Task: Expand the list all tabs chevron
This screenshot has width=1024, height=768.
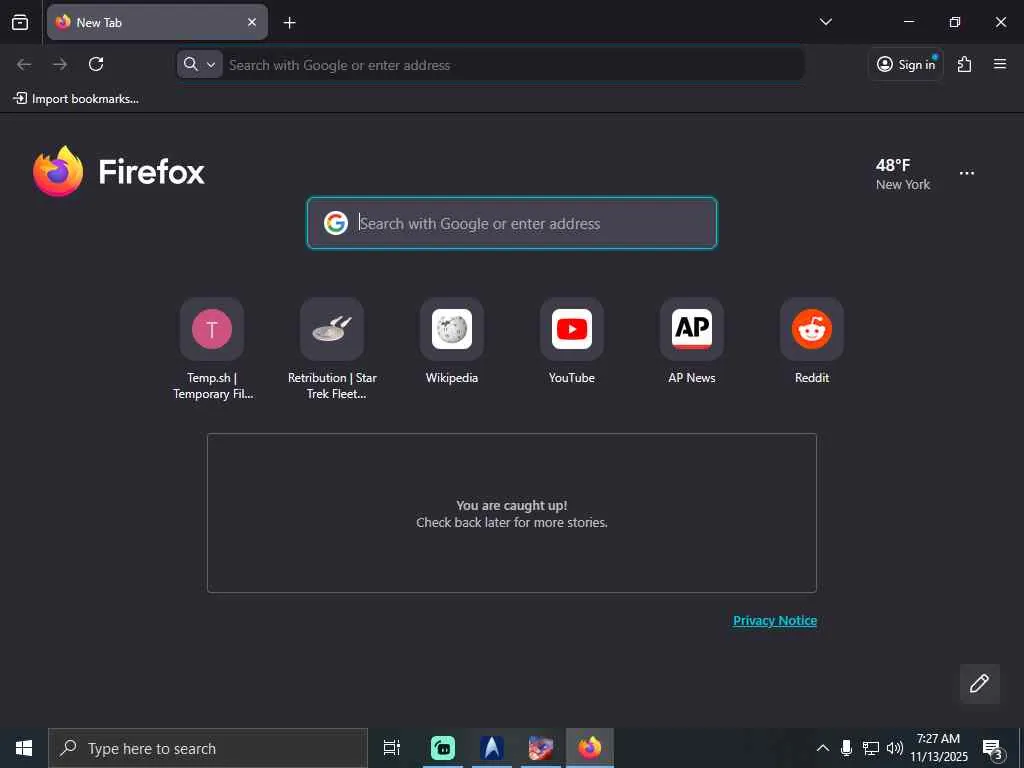Action: (x=825, y=22)
